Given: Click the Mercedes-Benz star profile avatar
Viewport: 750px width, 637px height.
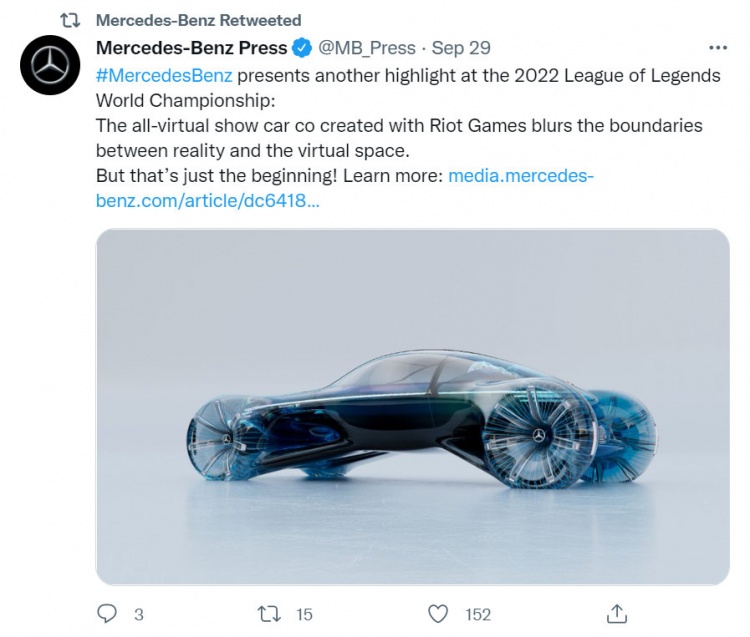Looking at the screenshot, I should (x=50, y=65).
